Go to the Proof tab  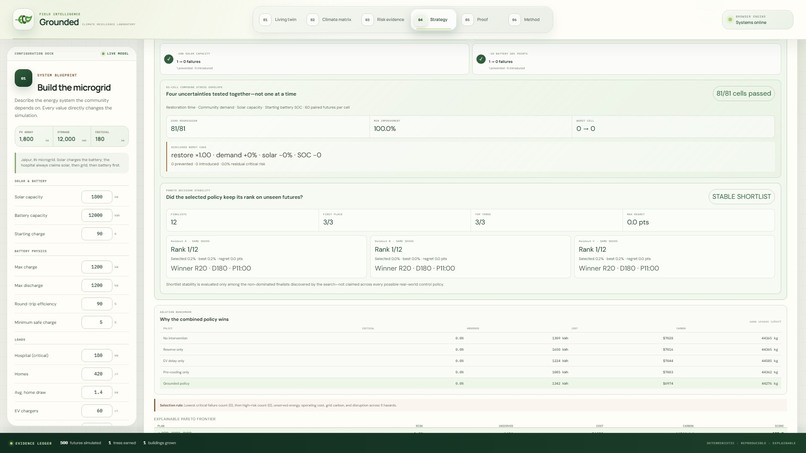pos(476,20)
